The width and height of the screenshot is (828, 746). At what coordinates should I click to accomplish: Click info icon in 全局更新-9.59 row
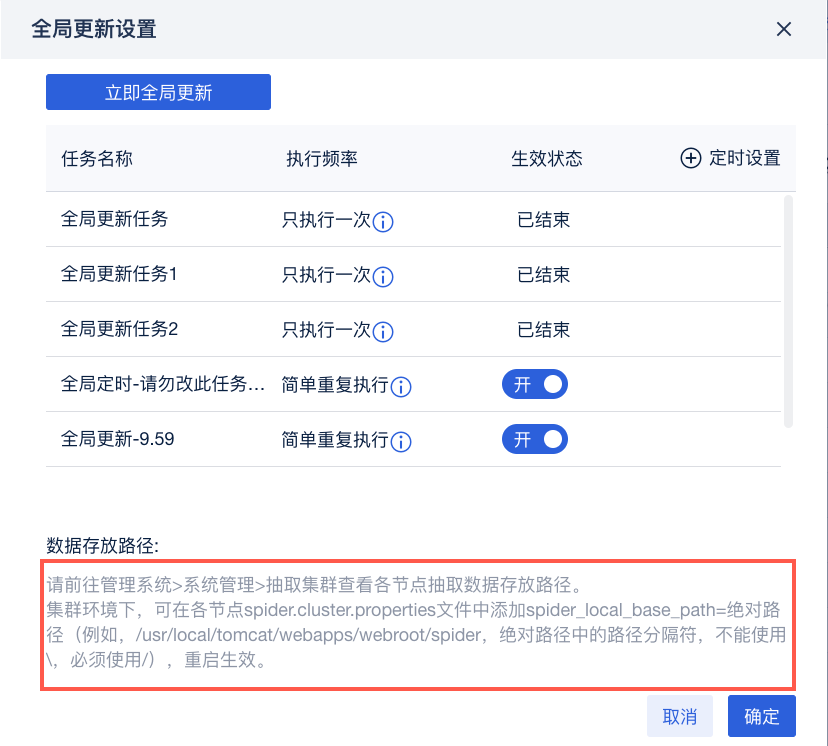402,441
